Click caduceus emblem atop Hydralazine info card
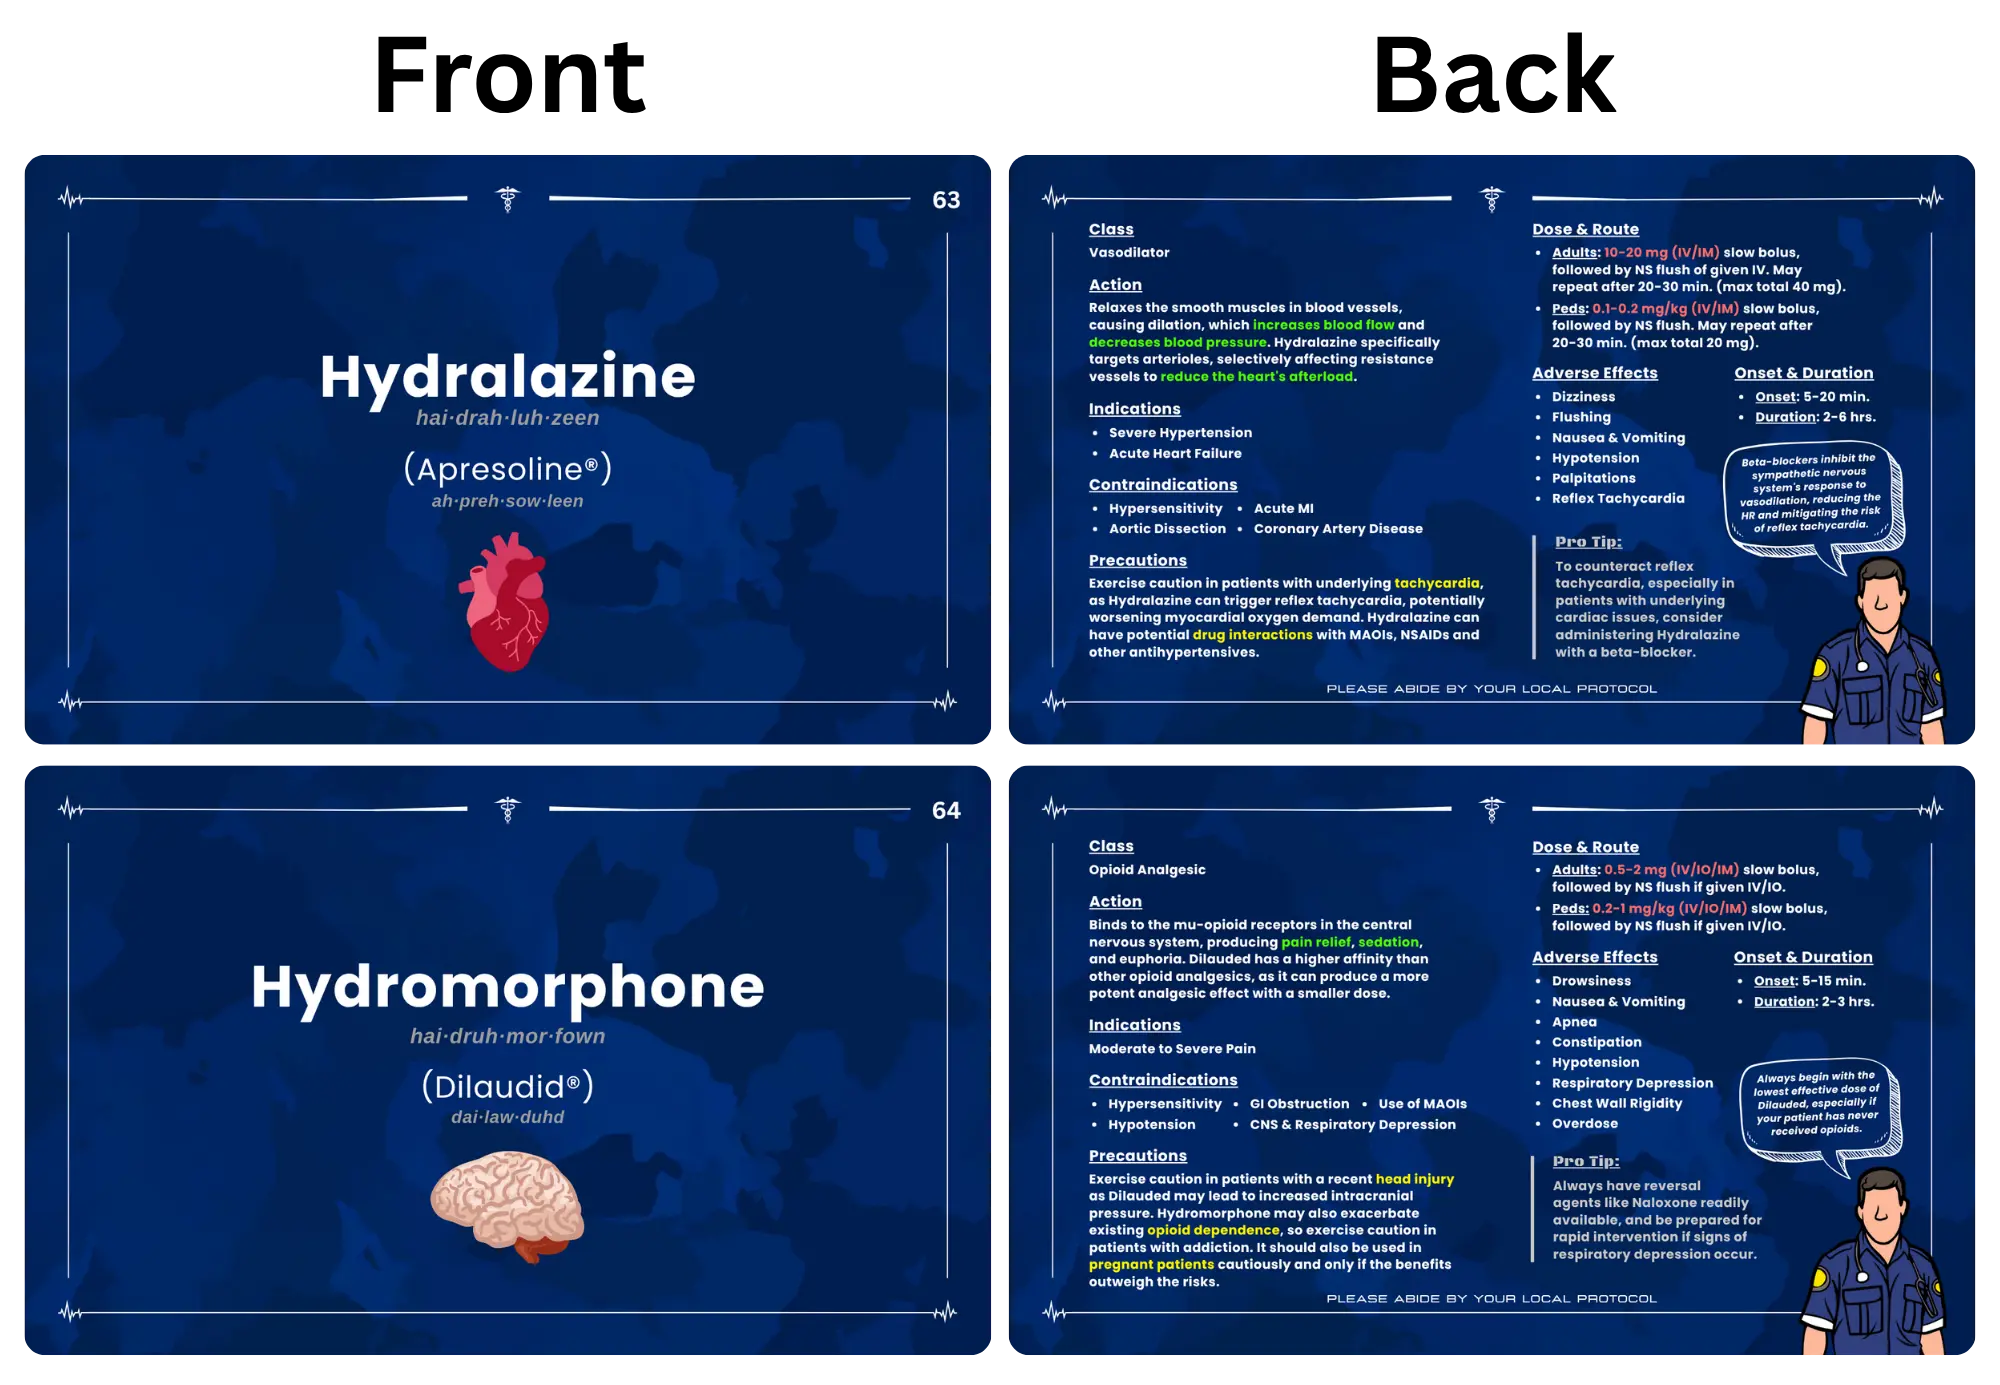Screen dimensions: 2000x1385 click(x=1492, y=199)
